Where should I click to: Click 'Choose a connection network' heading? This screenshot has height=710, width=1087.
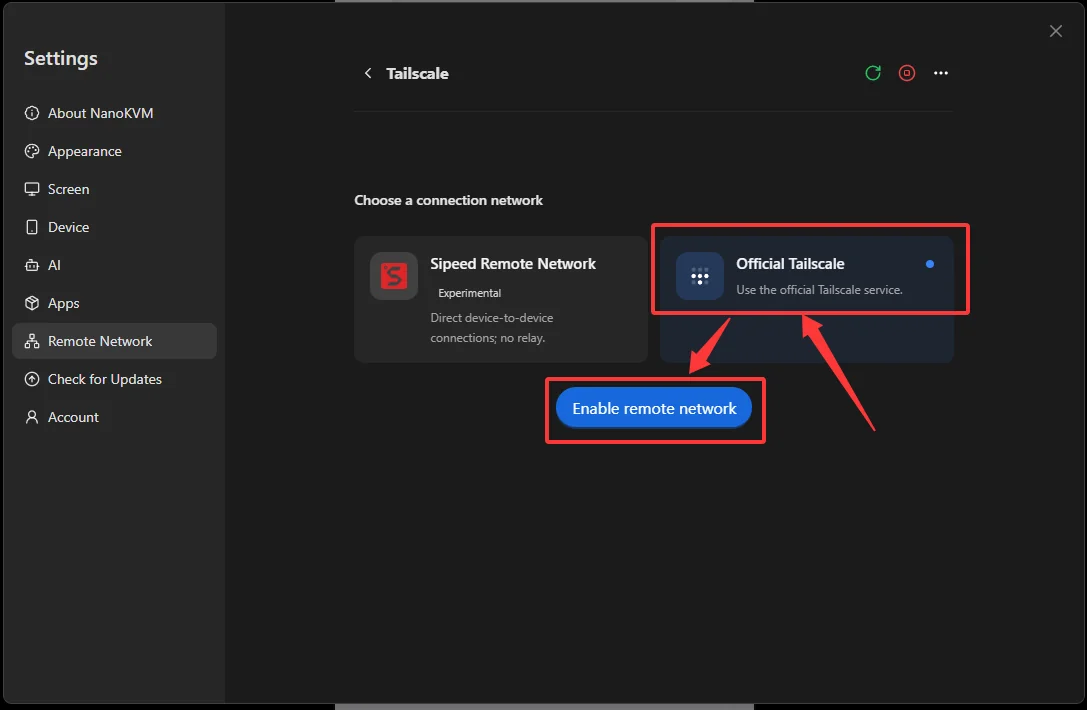coord(449,200)
